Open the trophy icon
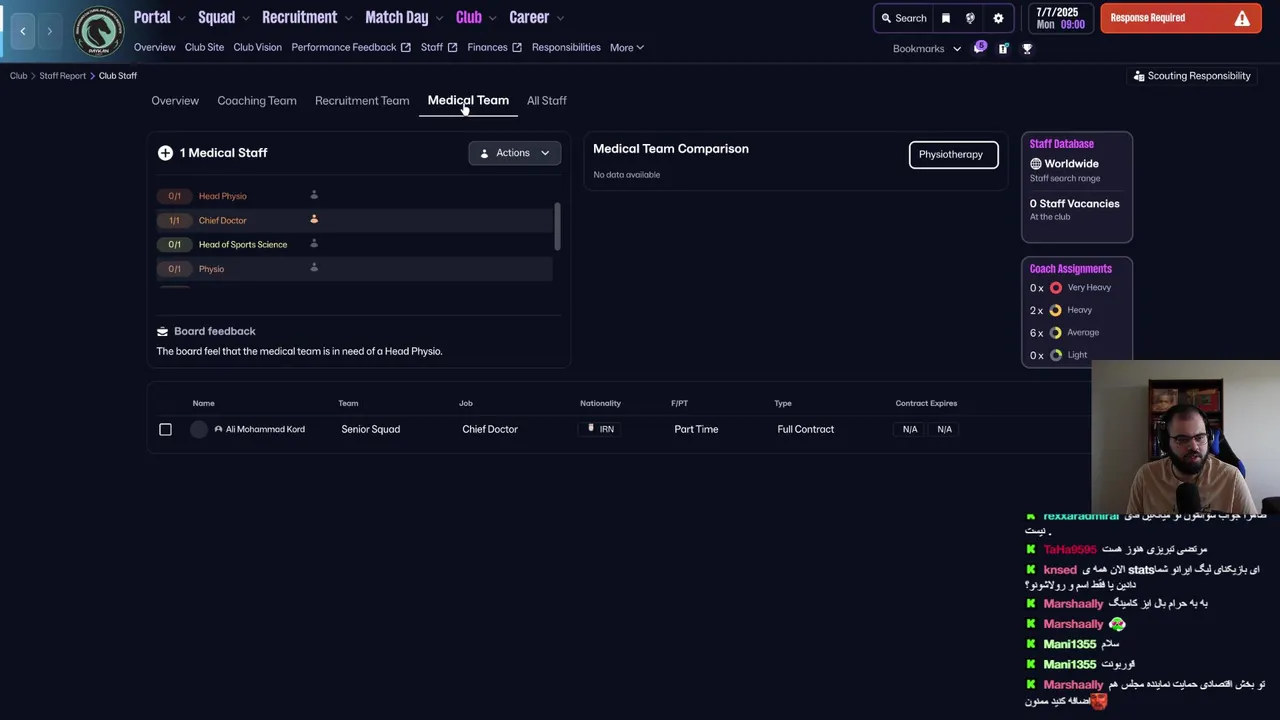1280x720 pixels. point(1026,48)
